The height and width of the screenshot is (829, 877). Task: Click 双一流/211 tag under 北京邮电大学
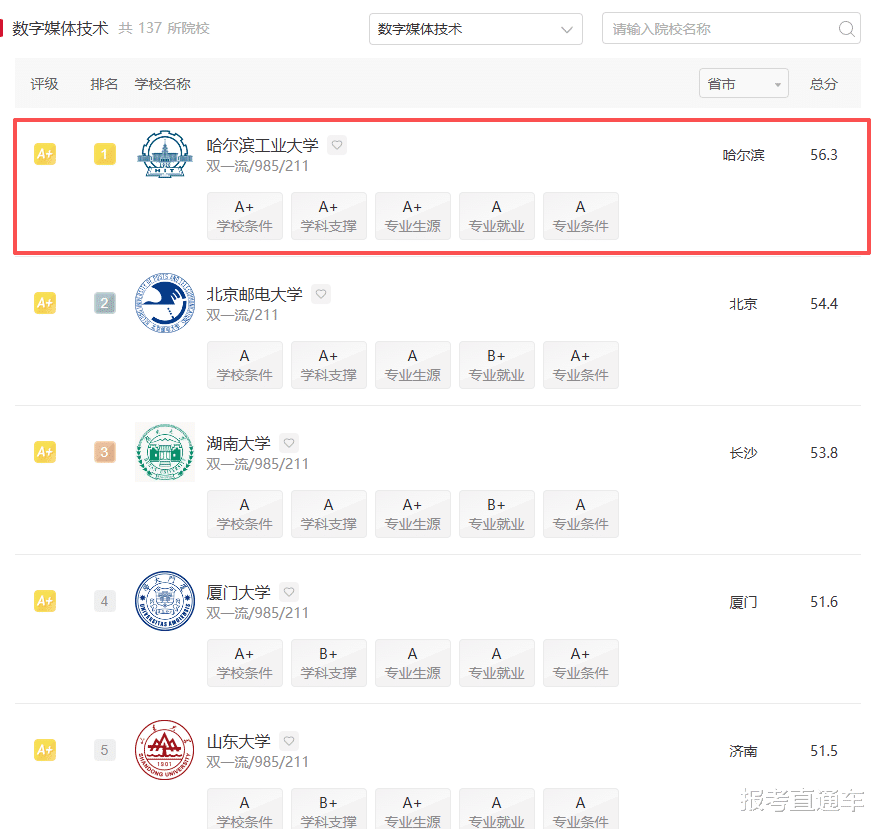242,315
